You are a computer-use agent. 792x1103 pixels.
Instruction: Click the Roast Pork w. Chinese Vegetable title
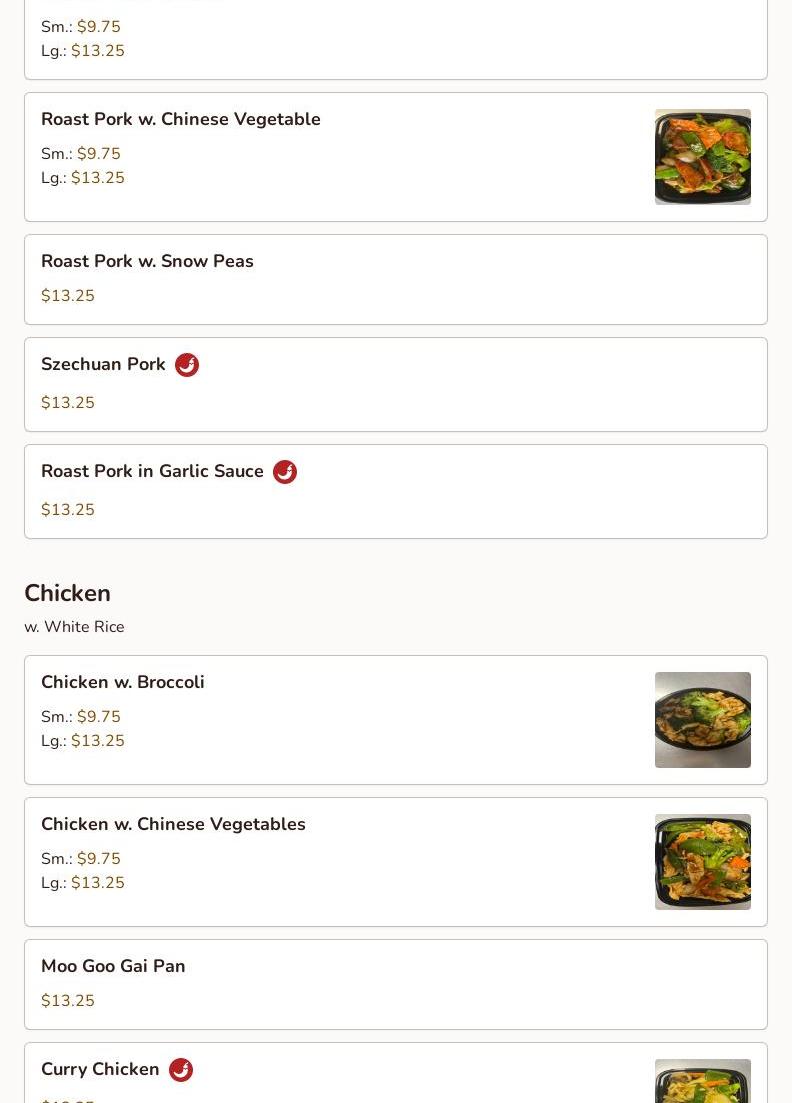point(181,120)
